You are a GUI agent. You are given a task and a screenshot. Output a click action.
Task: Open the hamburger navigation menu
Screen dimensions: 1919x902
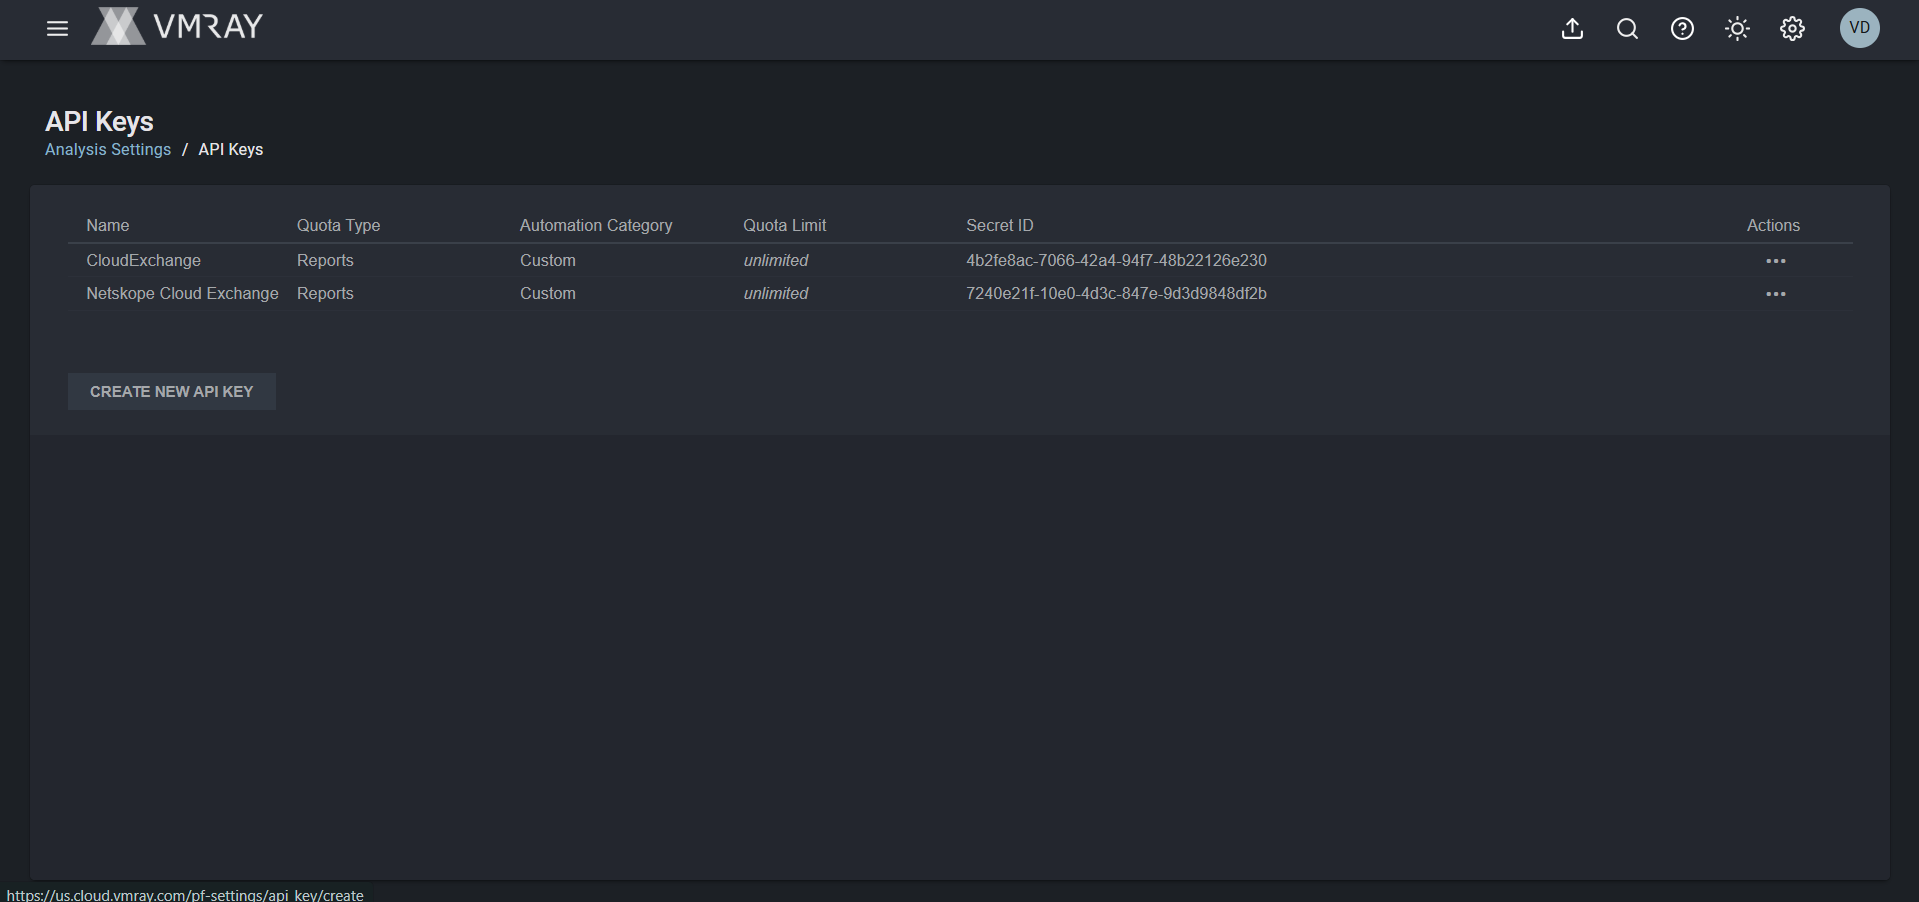click(58, 28)
